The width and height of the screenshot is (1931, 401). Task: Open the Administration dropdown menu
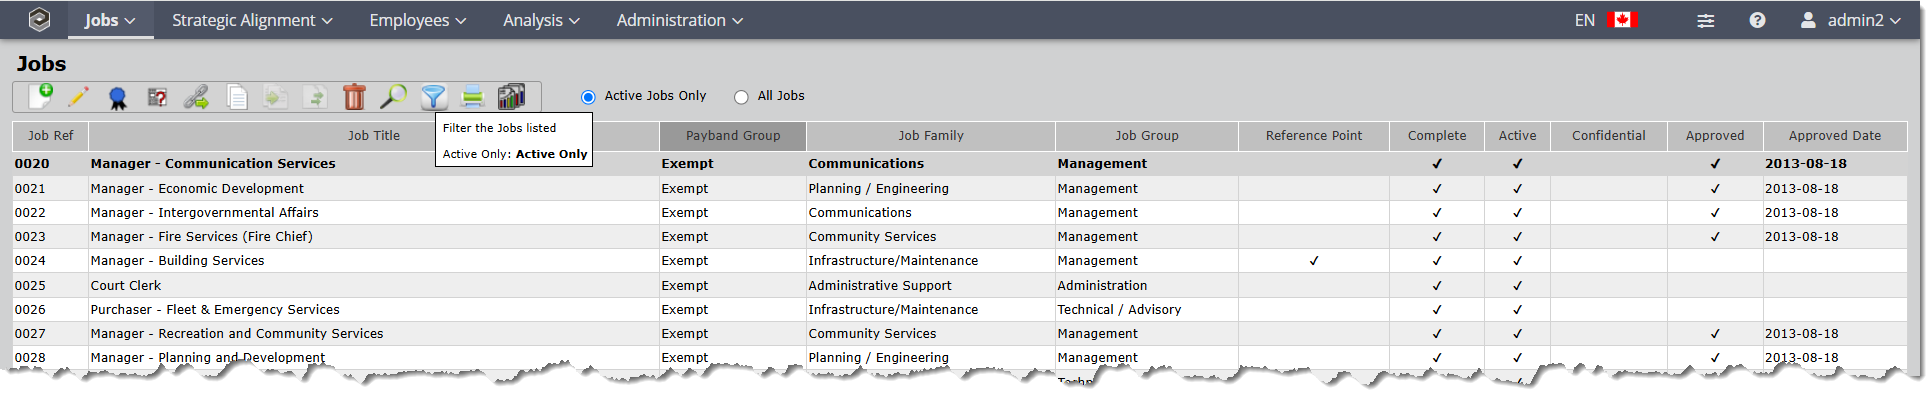pyautogui.click(x=680, y=20)
